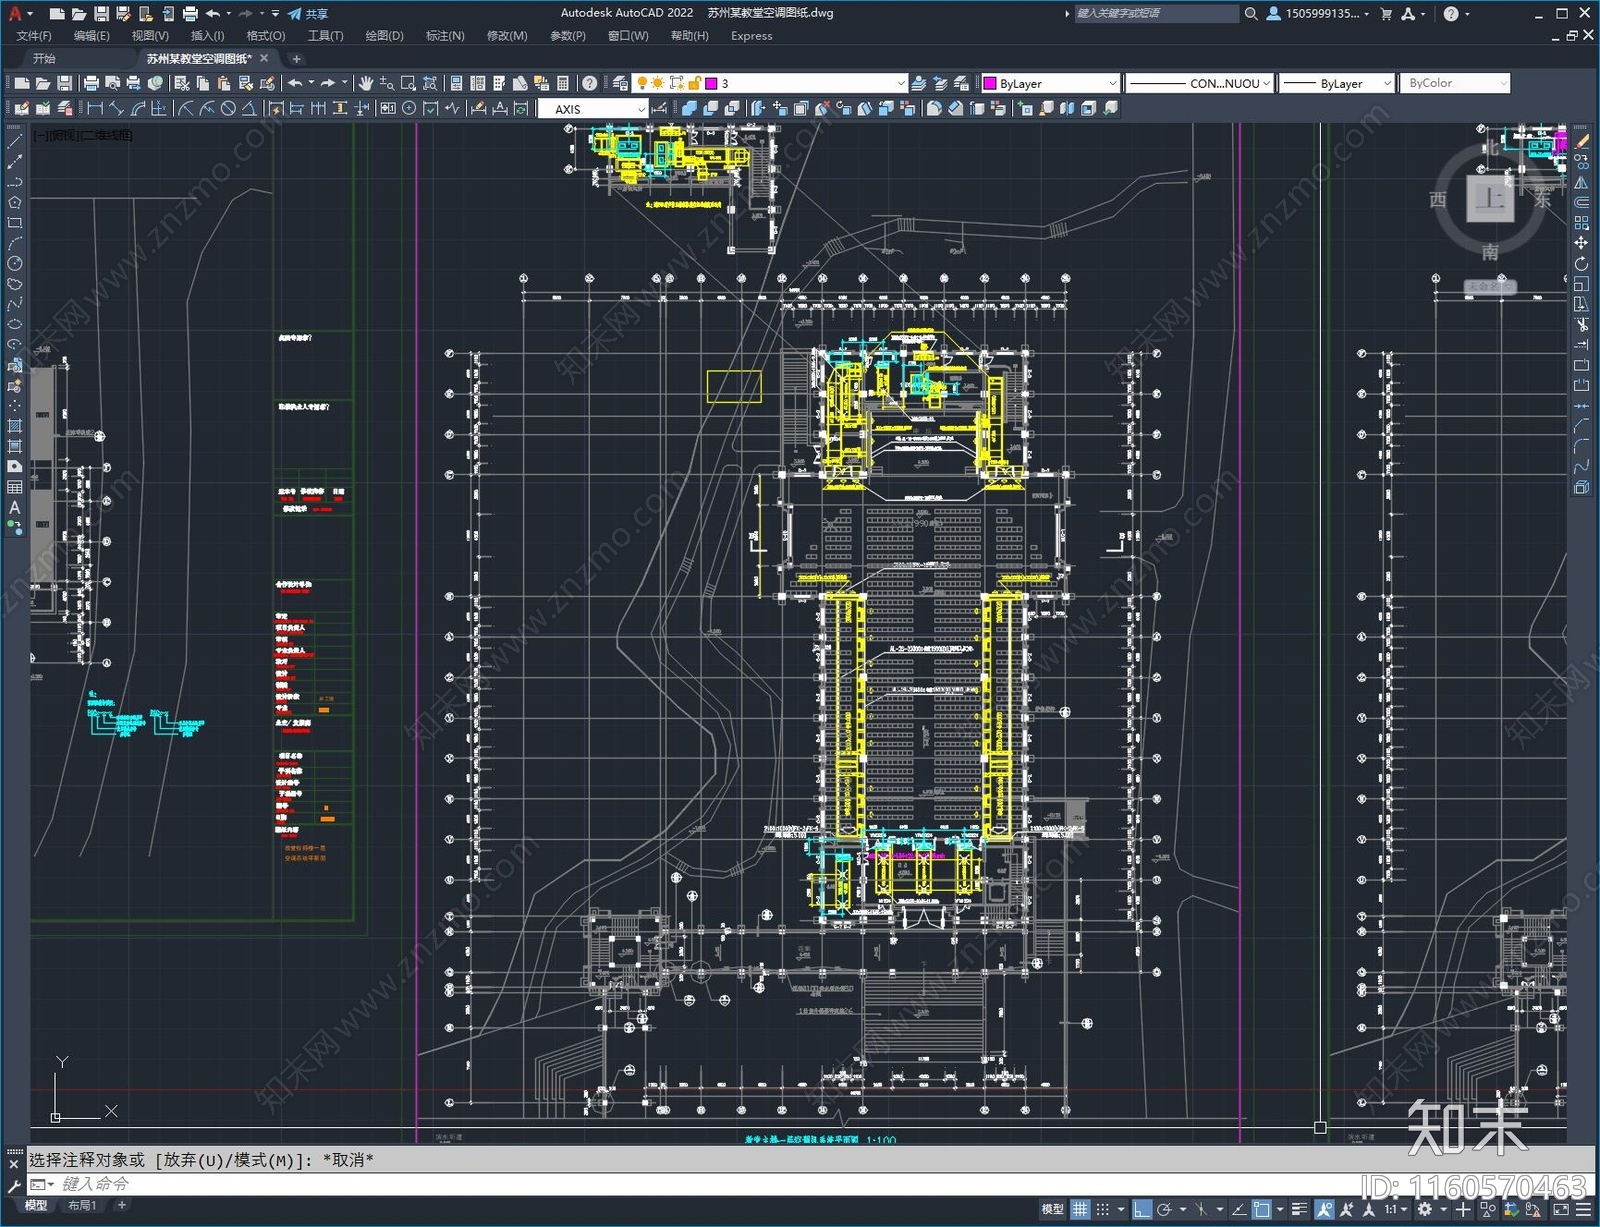Select the Pan hand tool
The image size is (1600, 1227).
click(366, 83)
